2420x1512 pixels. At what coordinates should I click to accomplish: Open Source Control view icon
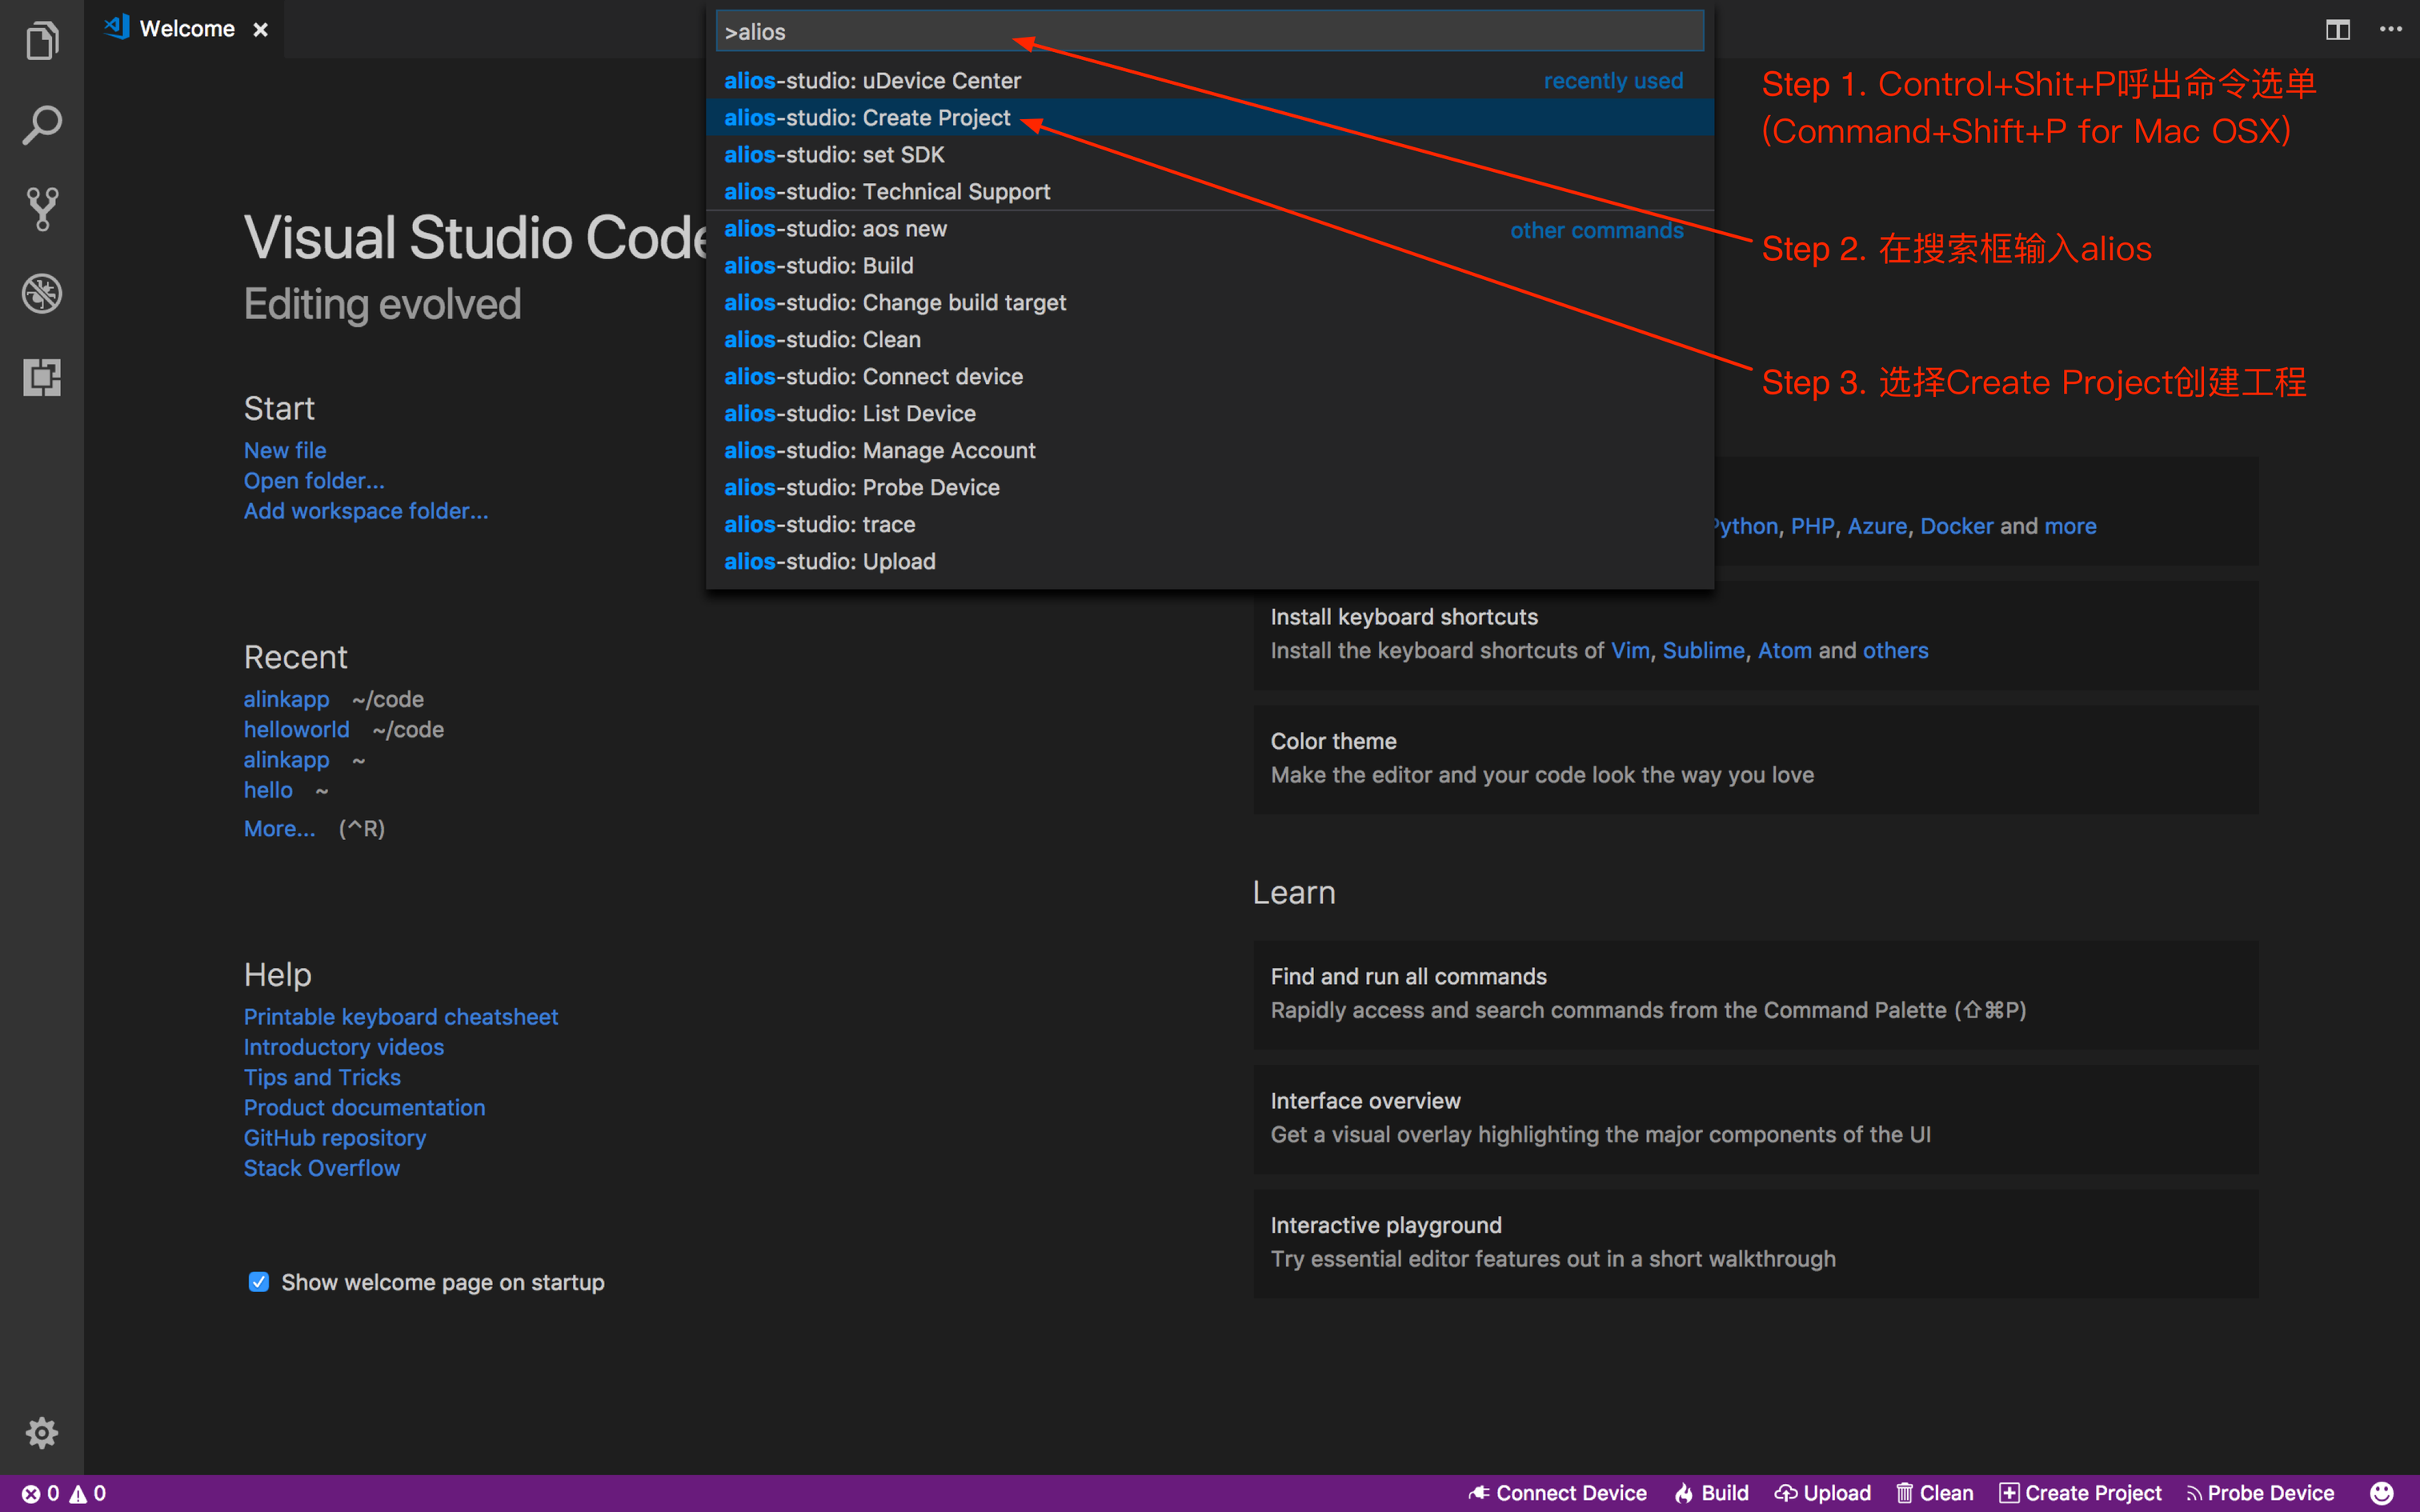(42, 210)
